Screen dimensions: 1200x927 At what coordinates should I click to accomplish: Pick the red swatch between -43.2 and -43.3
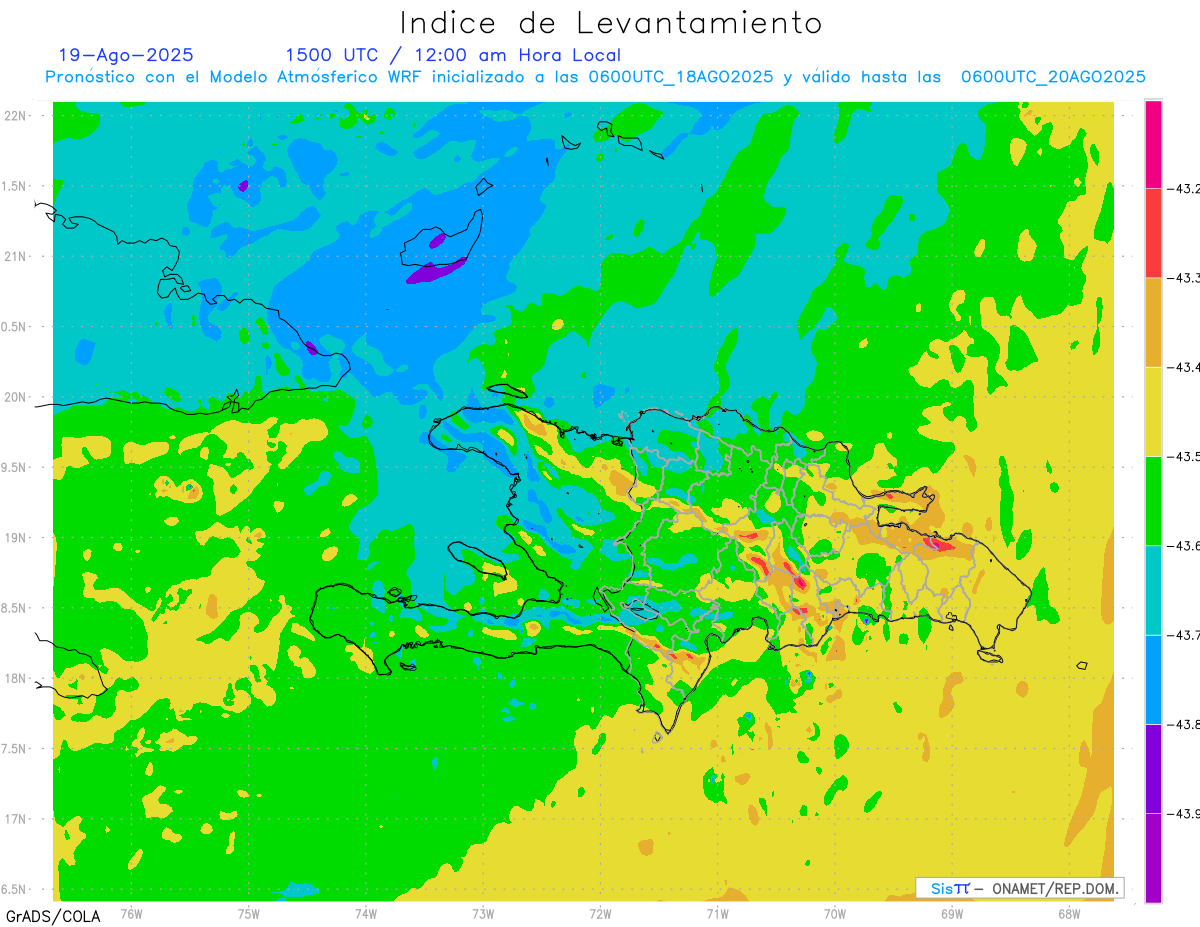(1153, 233)
